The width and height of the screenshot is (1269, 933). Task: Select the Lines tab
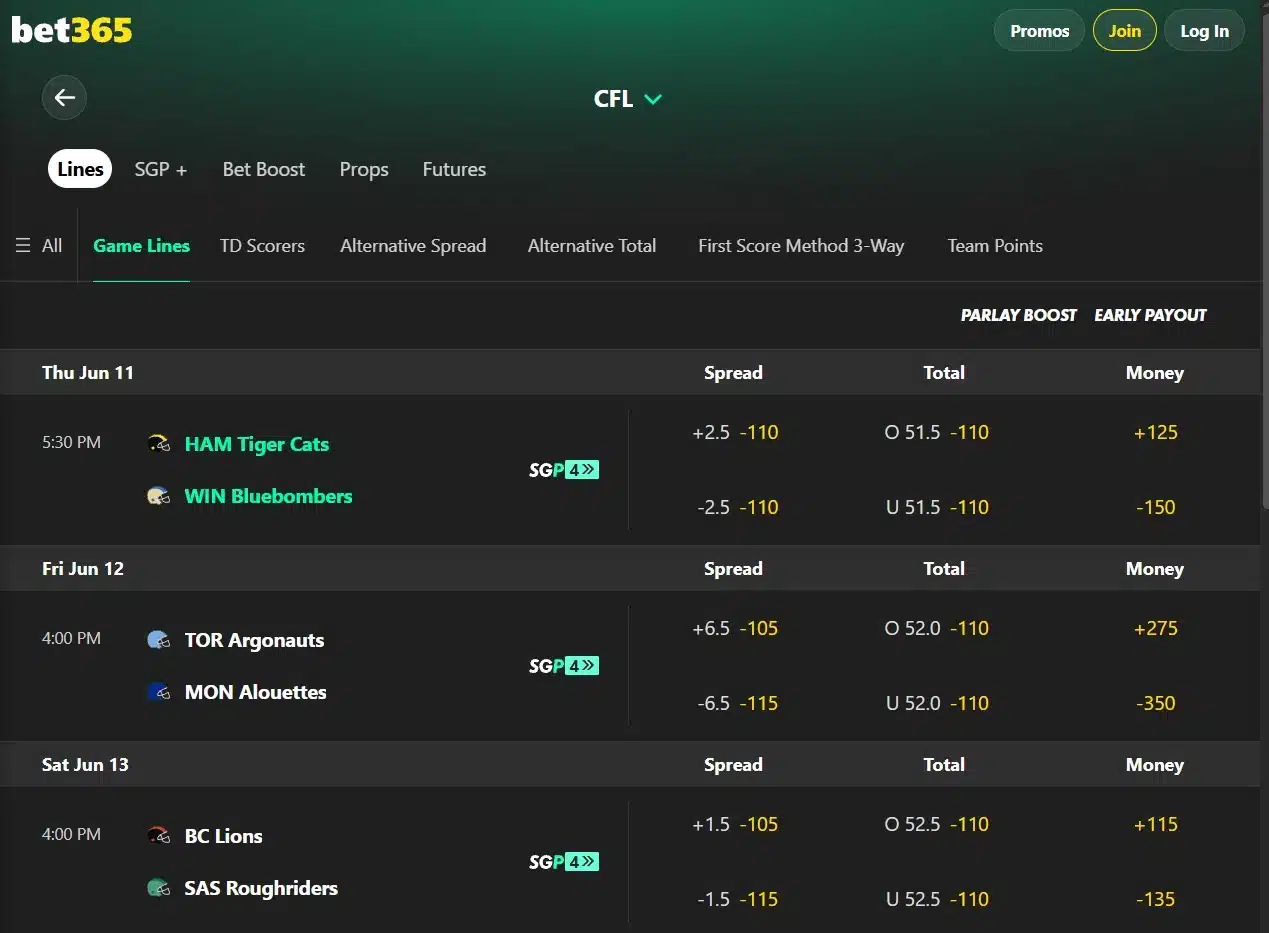coord(80,169)
